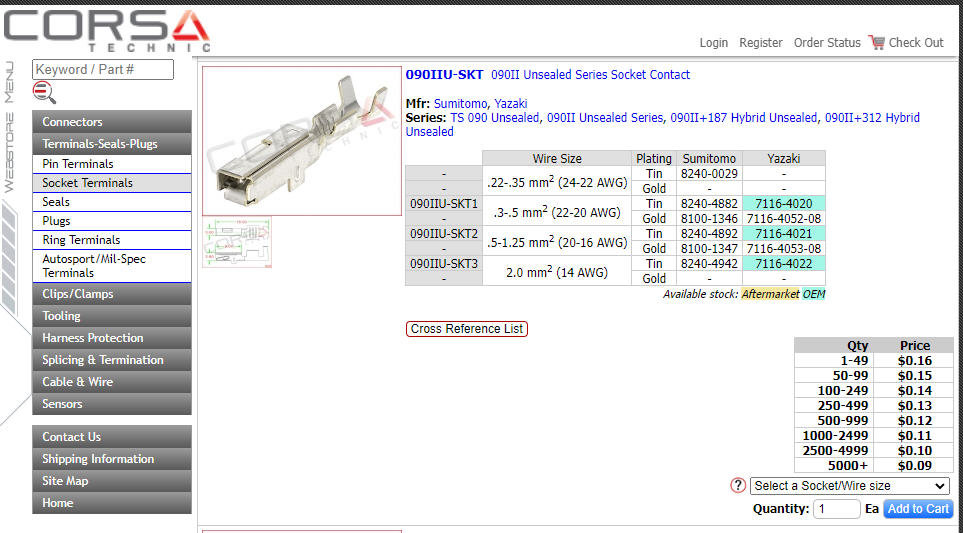The image size is (963, 533).
Task: Select Autosport/Mil-Spec Terminals submenu item
Action: [x=112, y=266]
